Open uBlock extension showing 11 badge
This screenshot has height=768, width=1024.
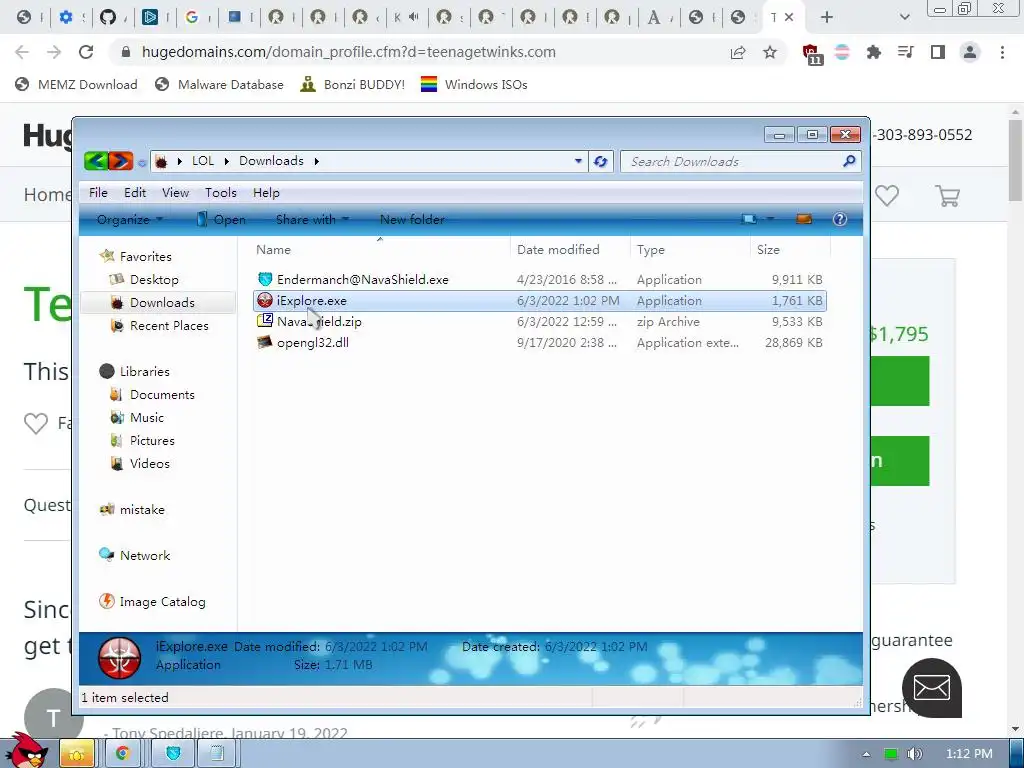(812, 54)
